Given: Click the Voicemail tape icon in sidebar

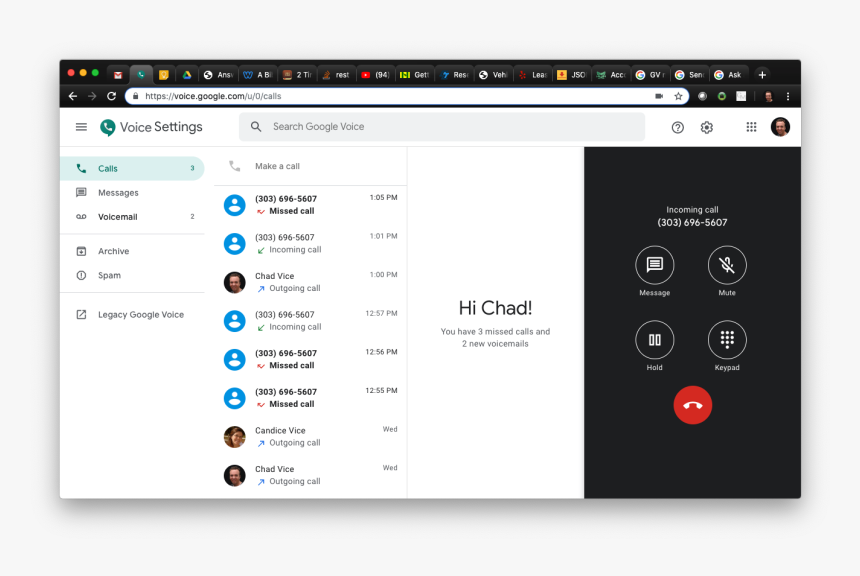Looking at the screenshot, I should click(x=81, y=217).
